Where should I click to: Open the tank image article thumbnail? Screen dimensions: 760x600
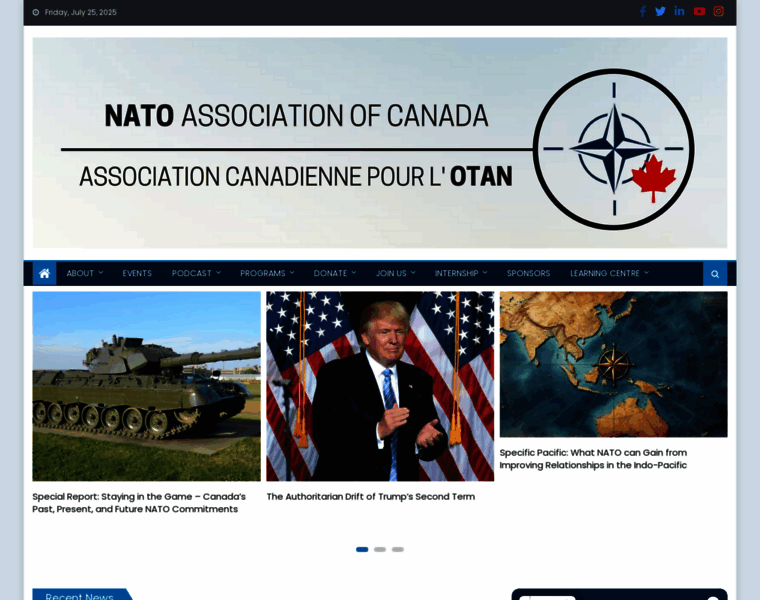click(x=146, y=386)
